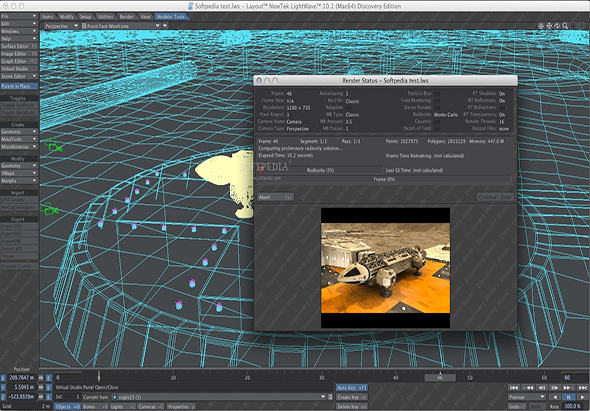590x411 pixels.
Task: Click the rendered spaceship preview image
Action: (385, 268)
